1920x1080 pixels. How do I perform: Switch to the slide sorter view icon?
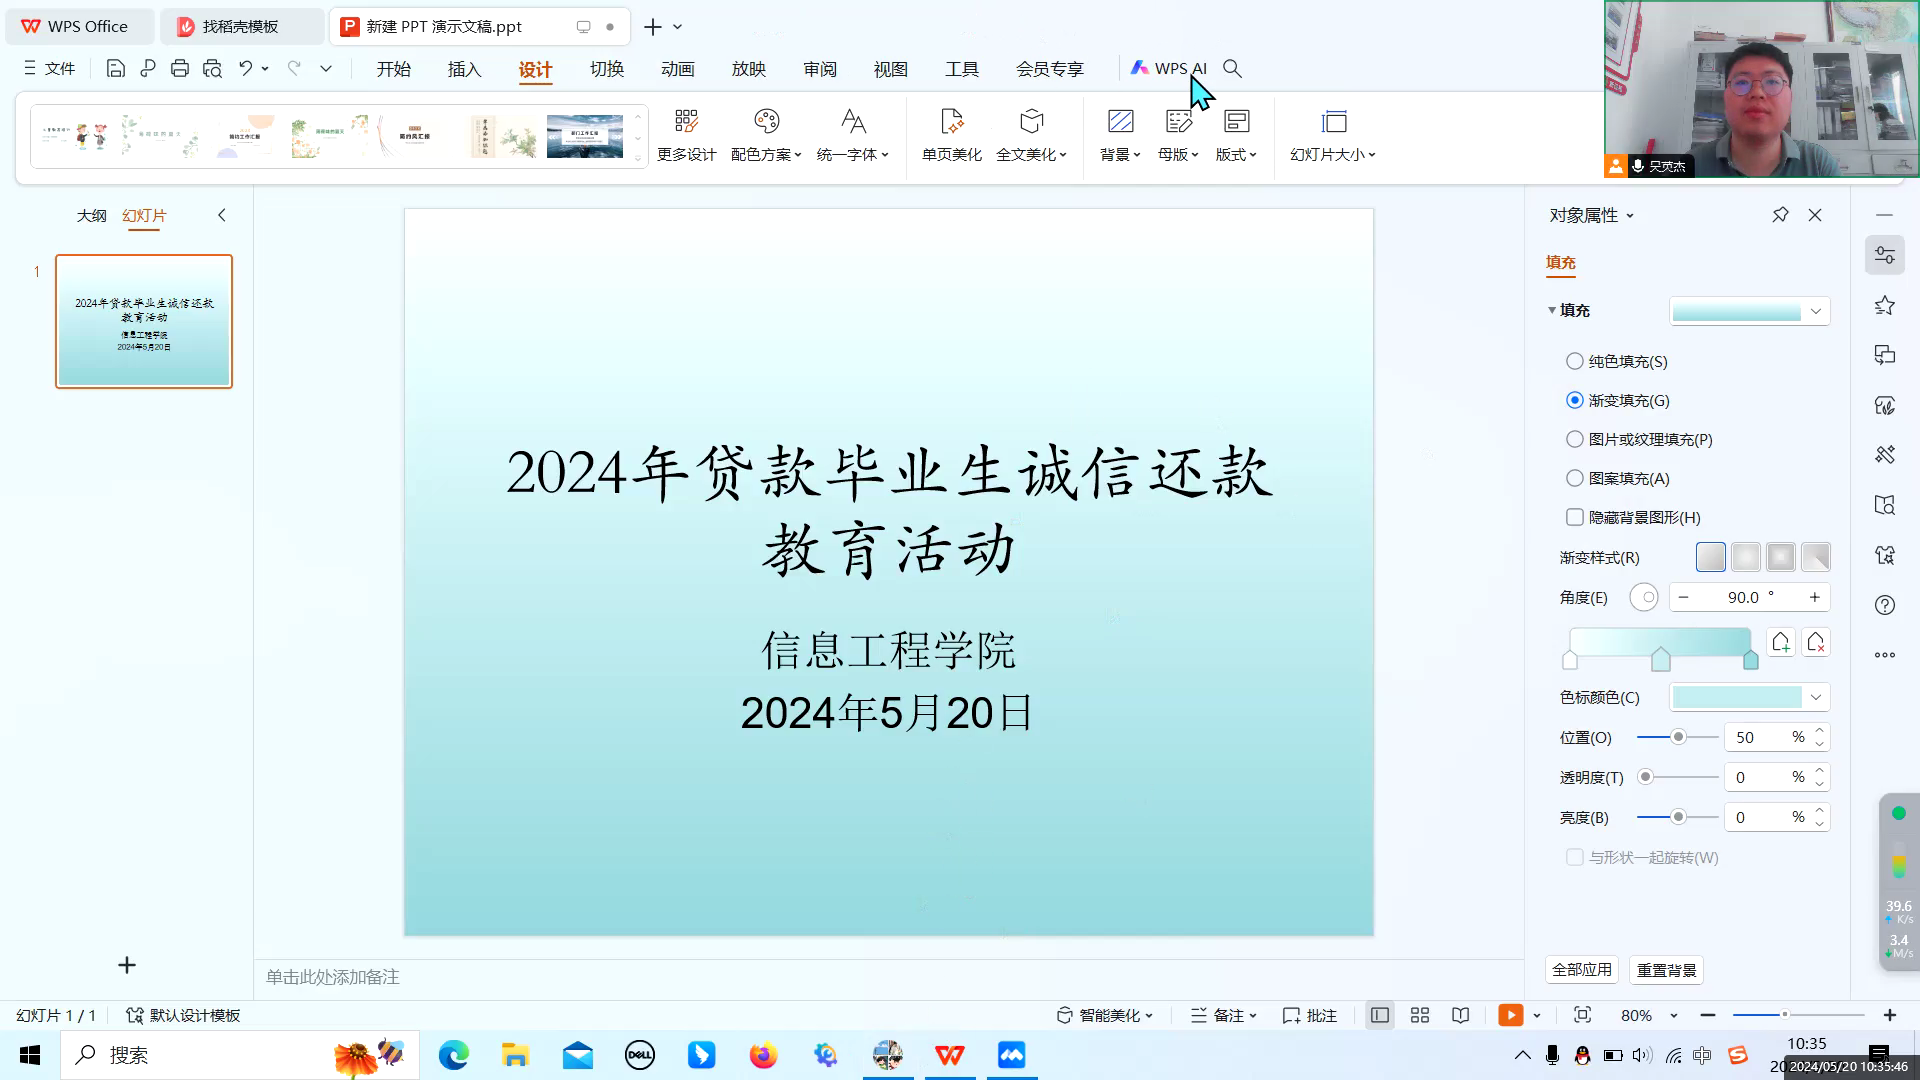[x=1419, y=1015]
